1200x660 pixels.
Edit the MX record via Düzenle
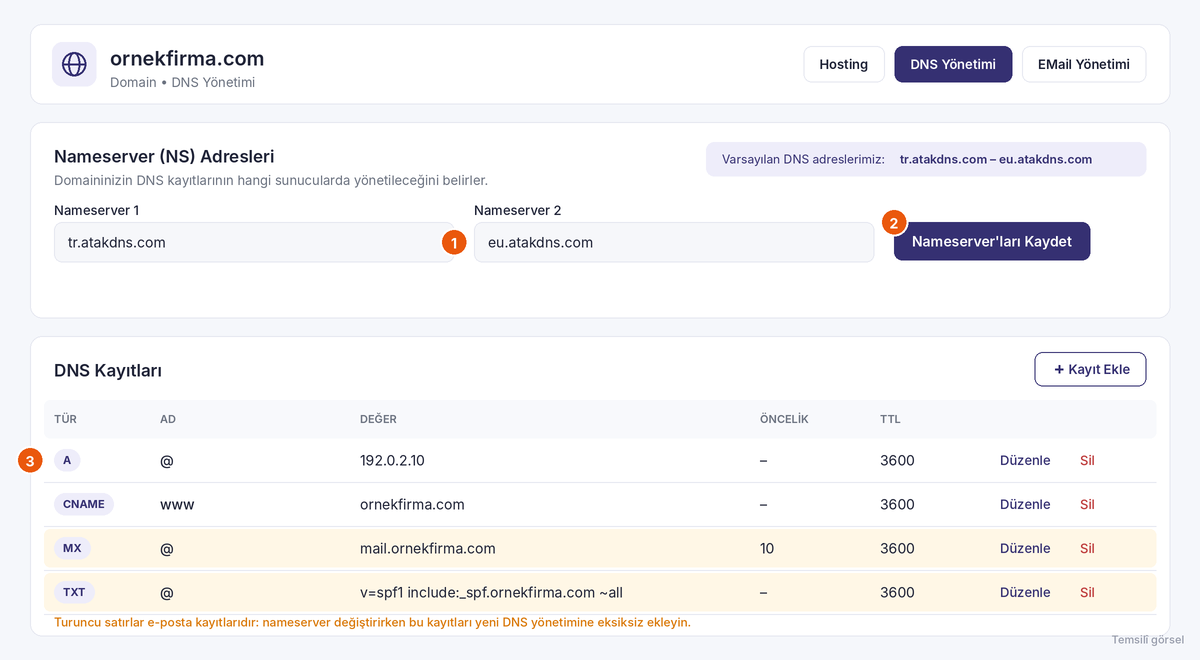tap(1025, 548)
